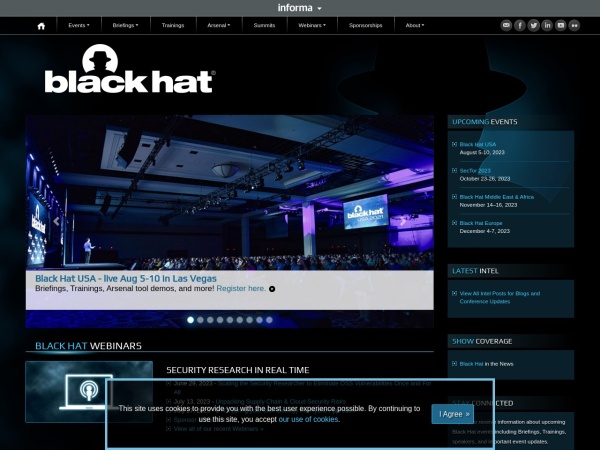View All Intel Posts for Blogs link
The image size is (600, 450).
coord(500,297)
